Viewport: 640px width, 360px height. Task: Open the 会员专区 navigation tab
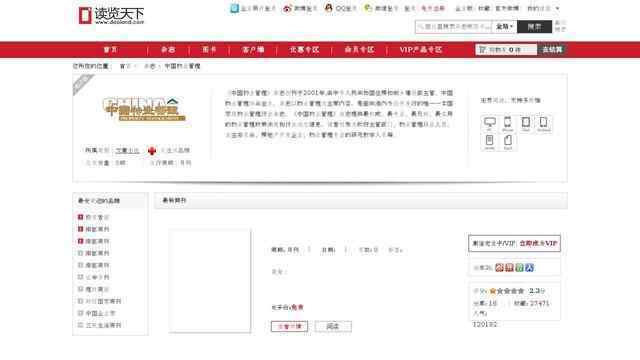(x=359, y=50)
